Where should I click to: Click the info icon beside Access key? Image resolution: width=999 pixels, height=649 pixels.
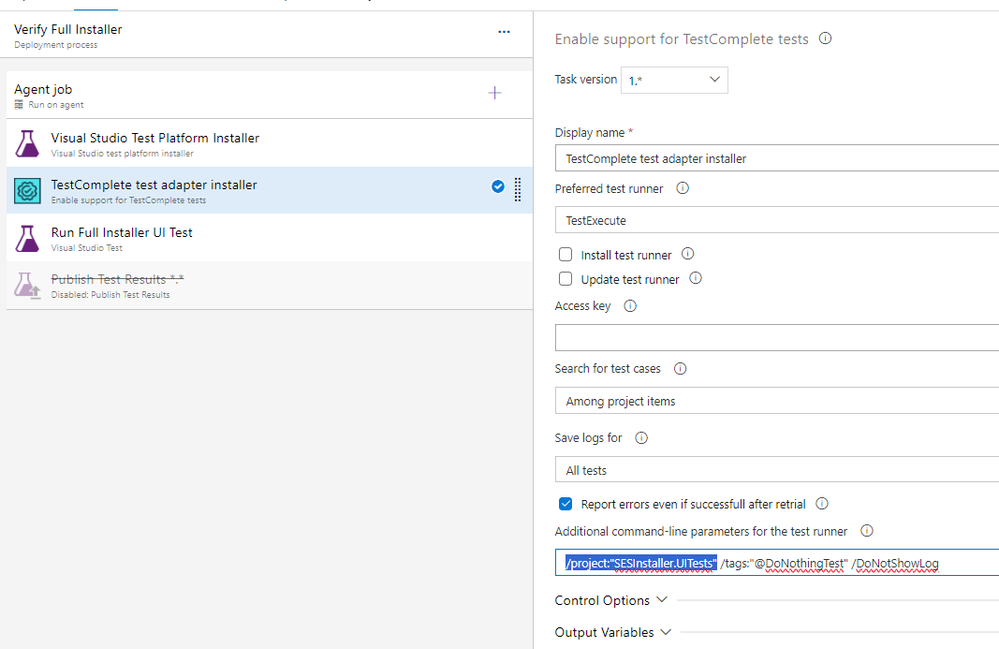tap(630, 306)
